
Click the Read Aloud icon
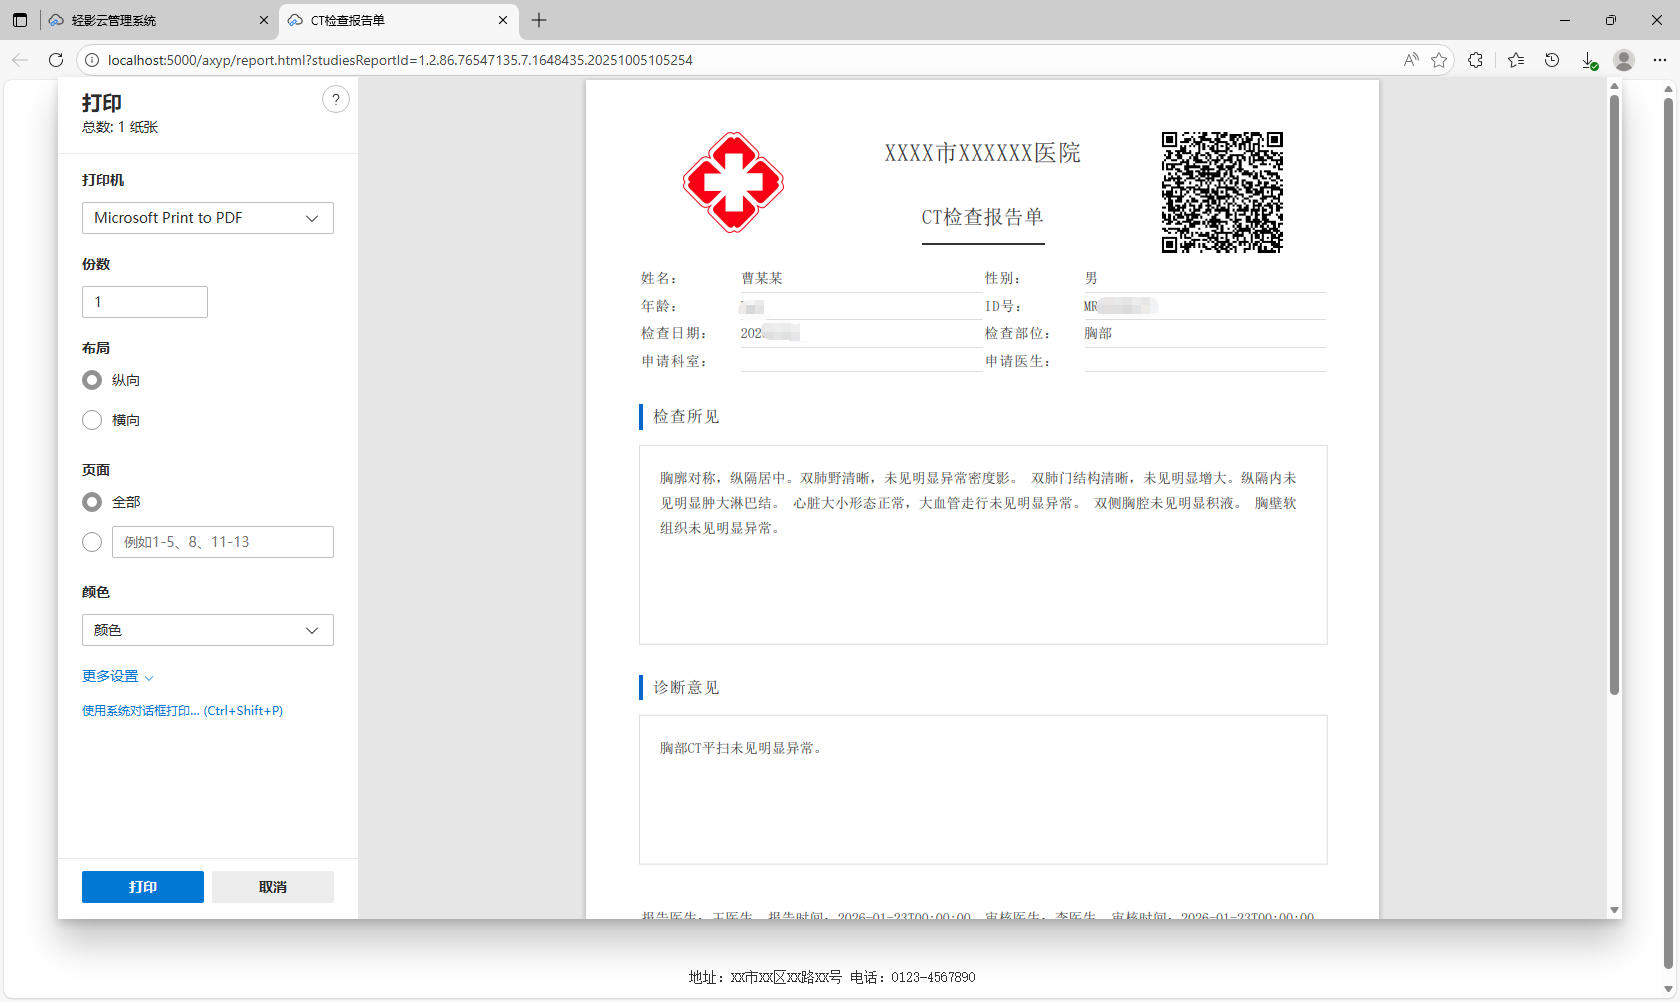tap(1411, 60)
